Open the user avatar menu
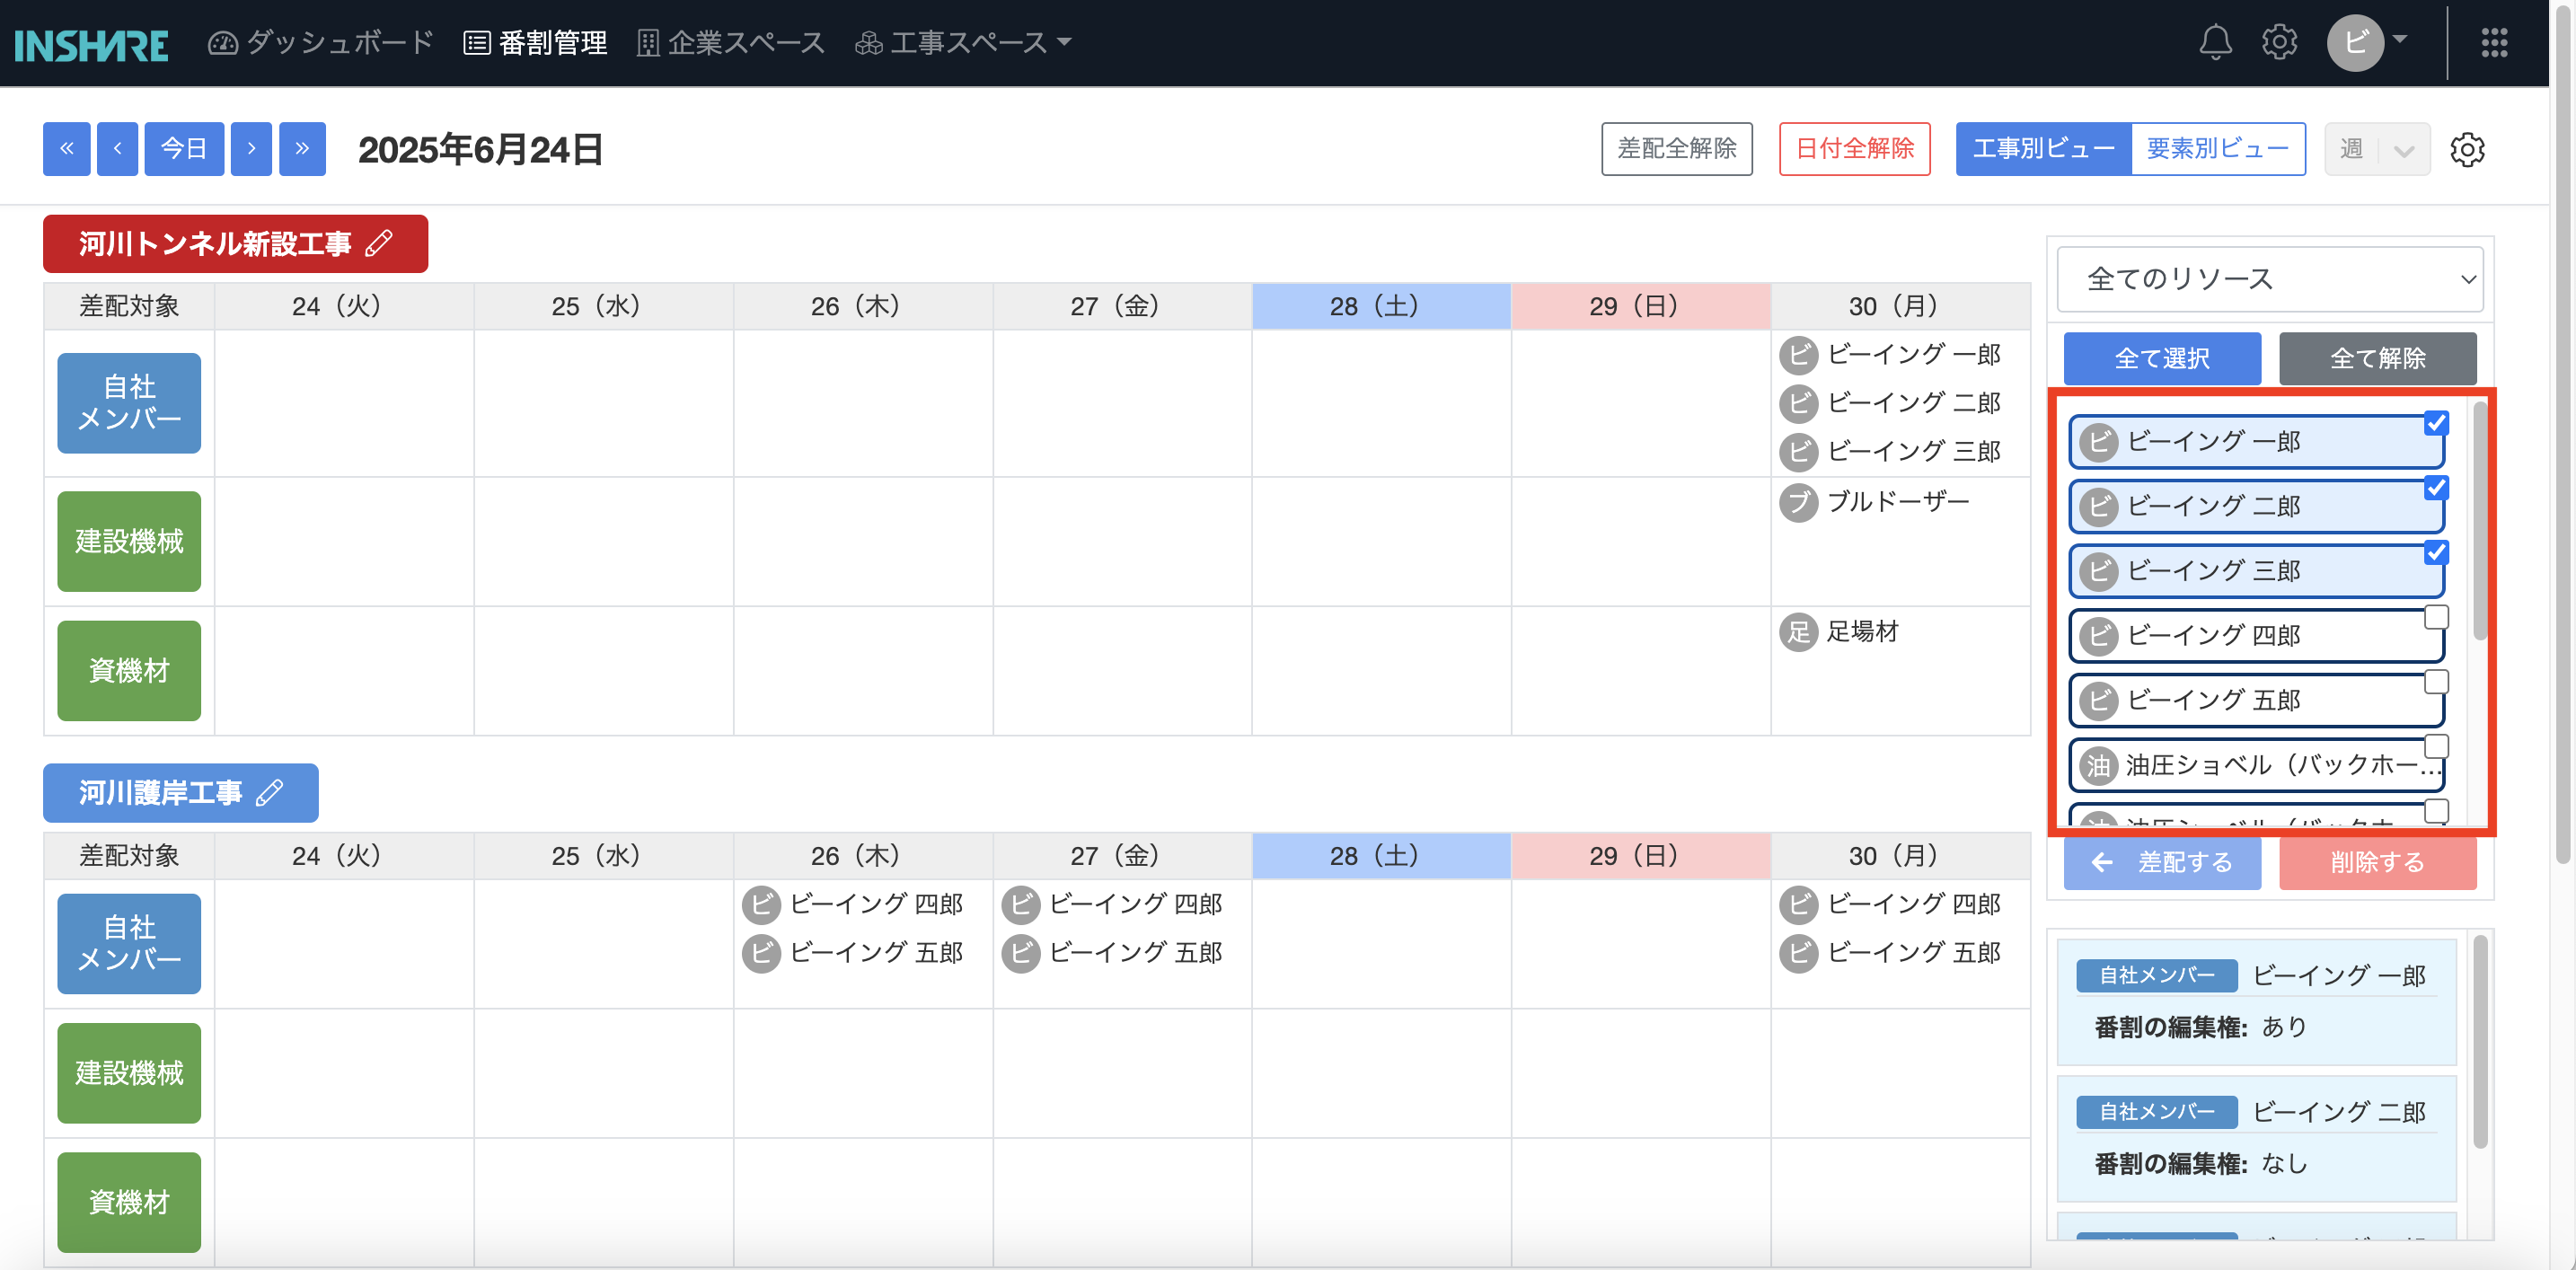Image resolution: width=2576 pixels, height=1270 pixels. (2365, 42)
